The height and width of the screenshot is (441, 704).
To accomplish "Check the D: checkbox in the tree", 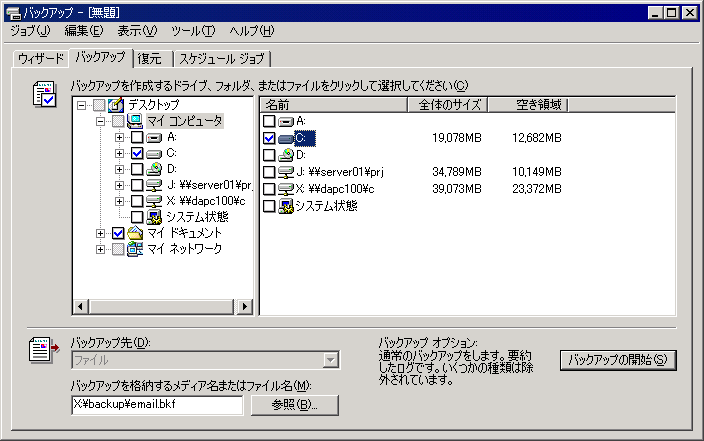I will point(137,169).
